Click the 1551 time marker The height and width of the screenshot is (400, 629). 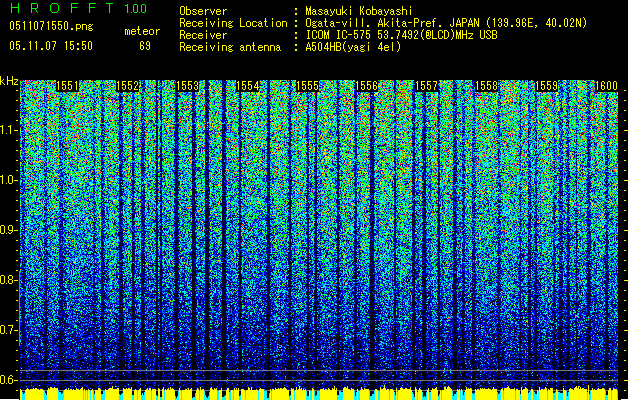pos(67,86)
